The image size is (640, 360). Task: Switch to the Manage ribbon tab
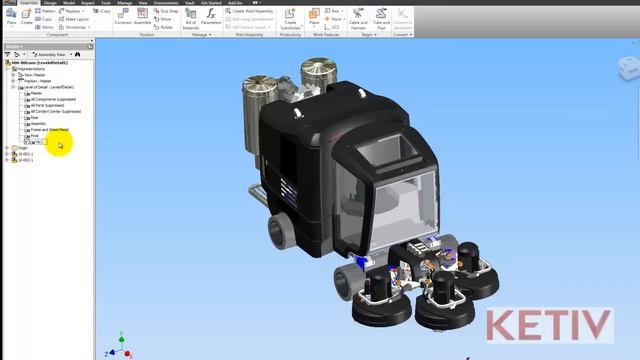[x=124, y=2]
